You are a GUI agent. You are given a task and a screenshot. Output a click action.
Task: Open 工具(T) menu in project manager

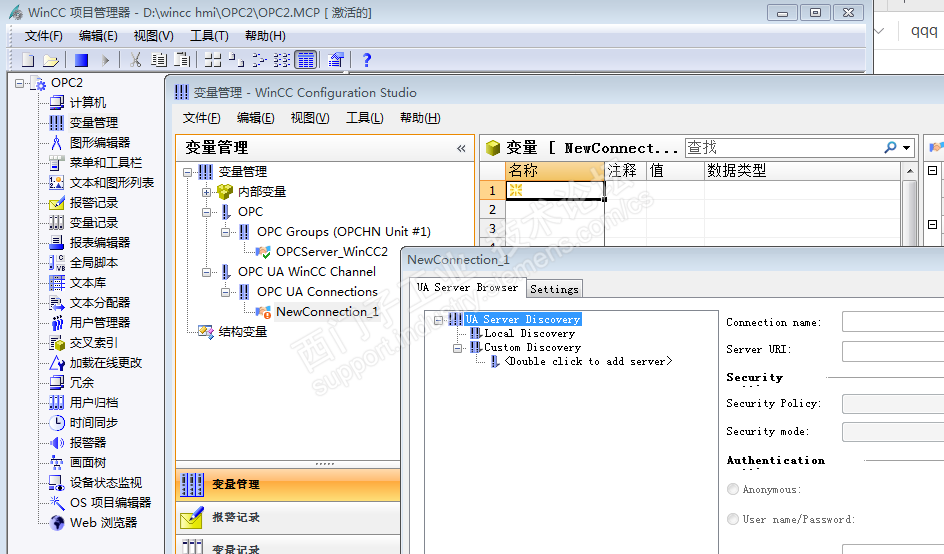[209, 36]
